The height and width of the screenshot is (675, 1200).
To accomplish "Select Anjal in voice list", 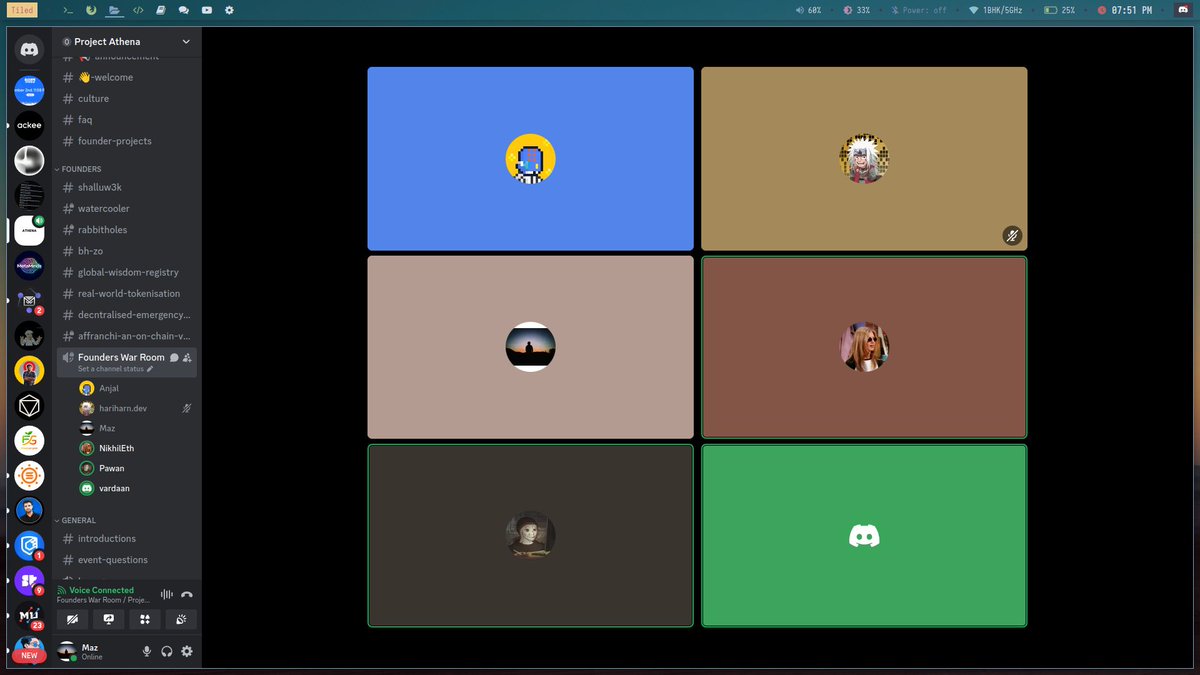I will [x=135, y=388].
